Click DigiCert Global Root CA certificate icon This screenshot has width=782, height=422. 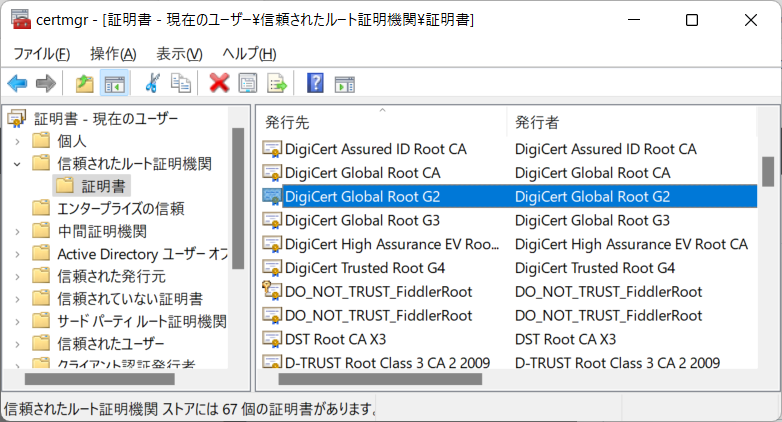point(272,173)
